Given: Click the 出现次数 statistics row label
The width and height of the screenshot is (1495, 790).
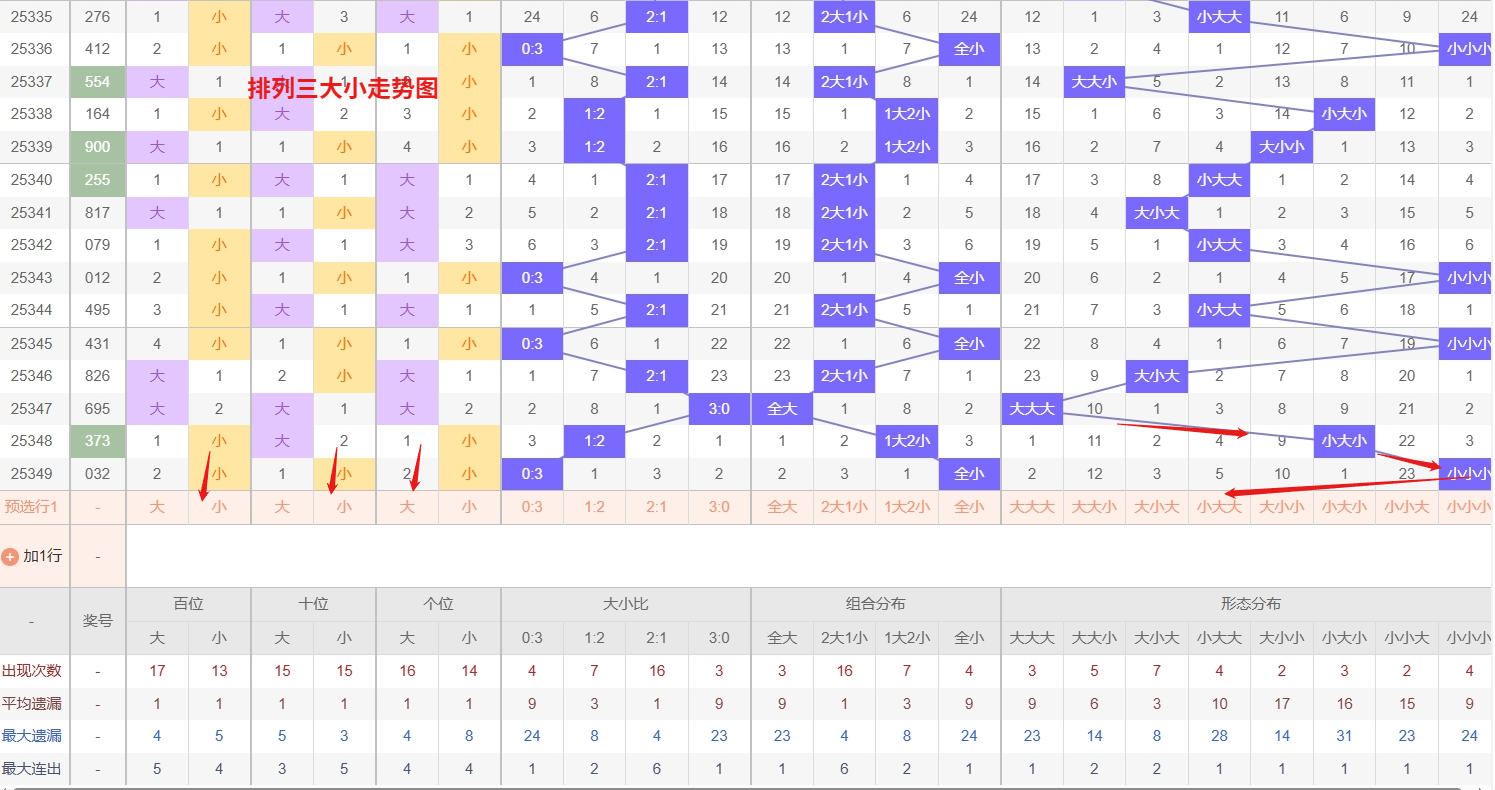Looking at the screenshot, I should (x=32, y=671).
